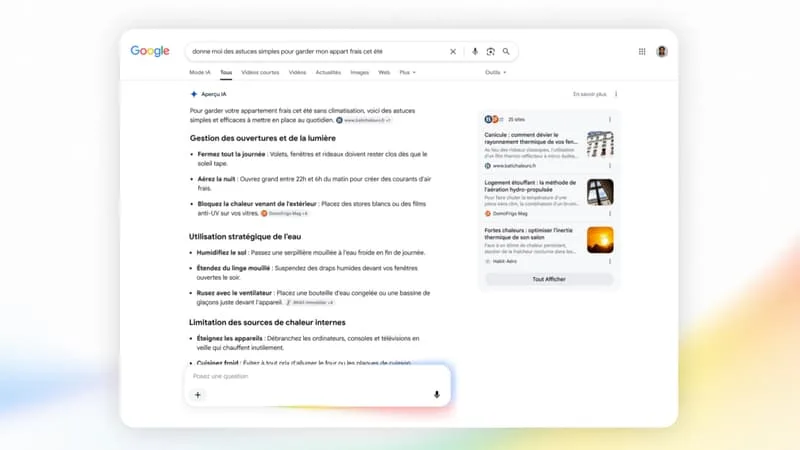This screenshot has height=450, width=800.
Task: Click the Fermez tout la journée bullet
Action: click(312, 159)
